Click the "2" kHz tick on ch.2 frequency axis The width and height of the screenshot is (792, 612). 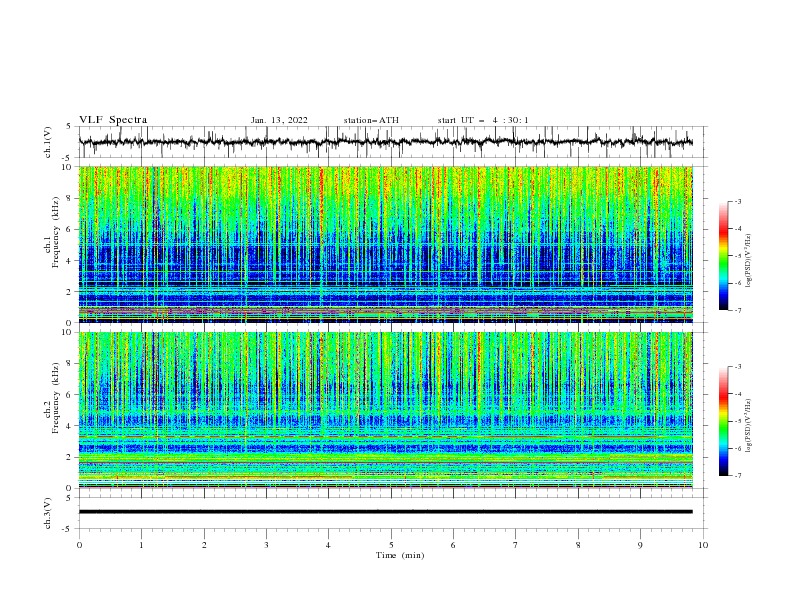[x=70, y=457]
